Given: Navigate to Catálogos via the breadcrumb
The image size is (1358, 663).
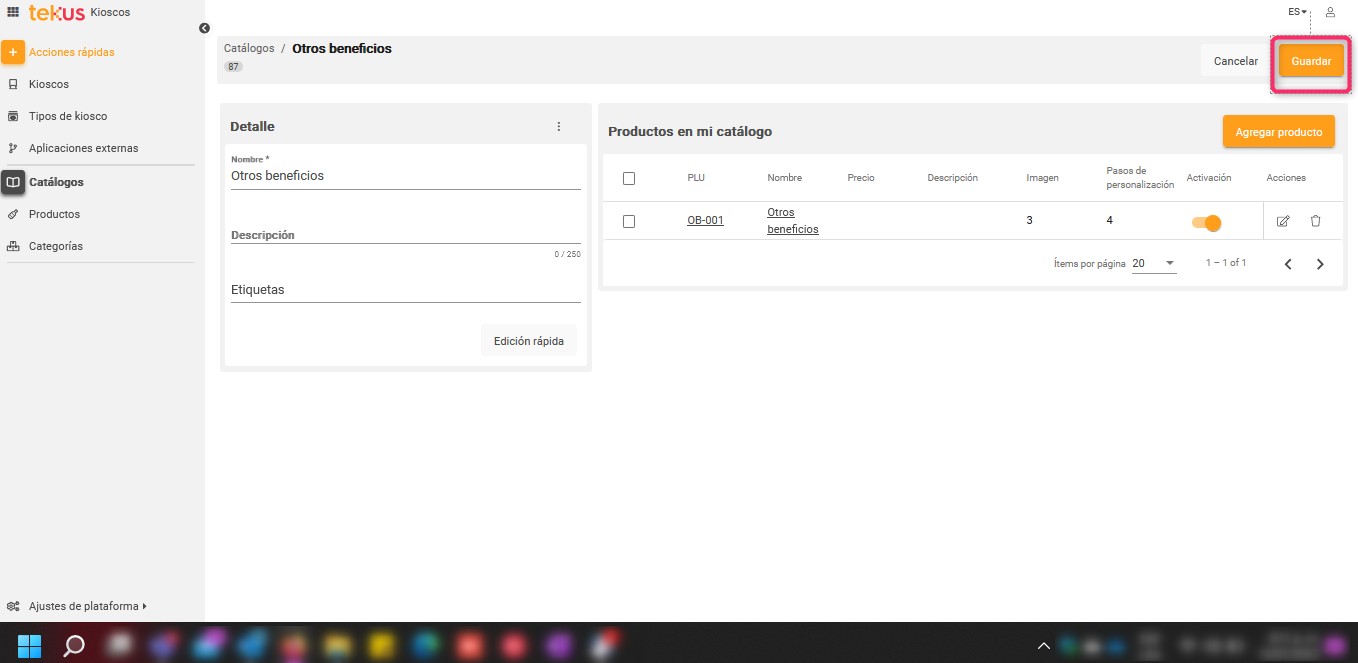Looking at the screenshot, I should [248, 47].
